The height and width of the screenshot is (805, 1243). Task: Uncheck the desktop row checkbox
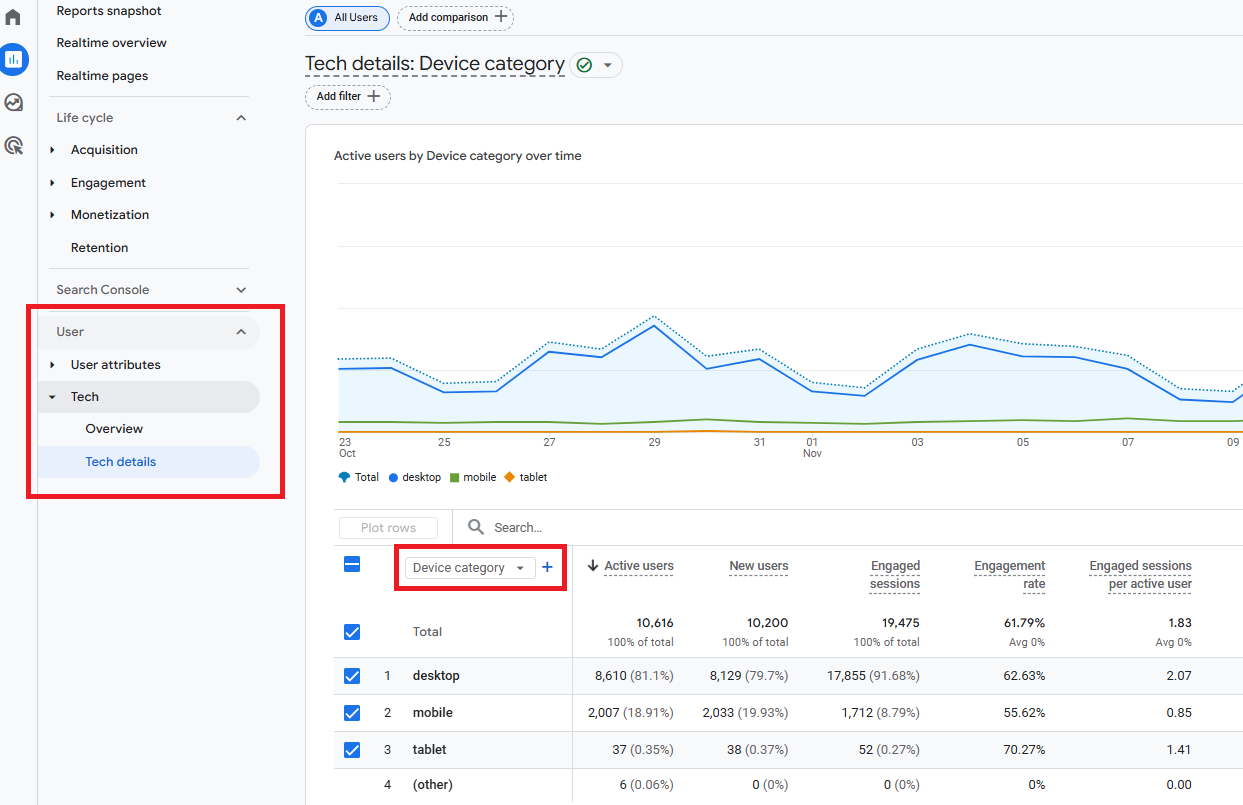tap(352, 676)
